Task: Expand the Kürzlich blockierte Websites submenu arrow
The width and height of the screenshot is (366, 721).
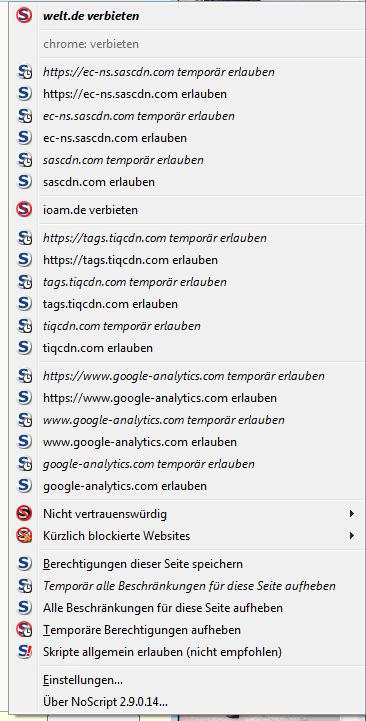Action: pyautogui.click(x=352, y=536)
